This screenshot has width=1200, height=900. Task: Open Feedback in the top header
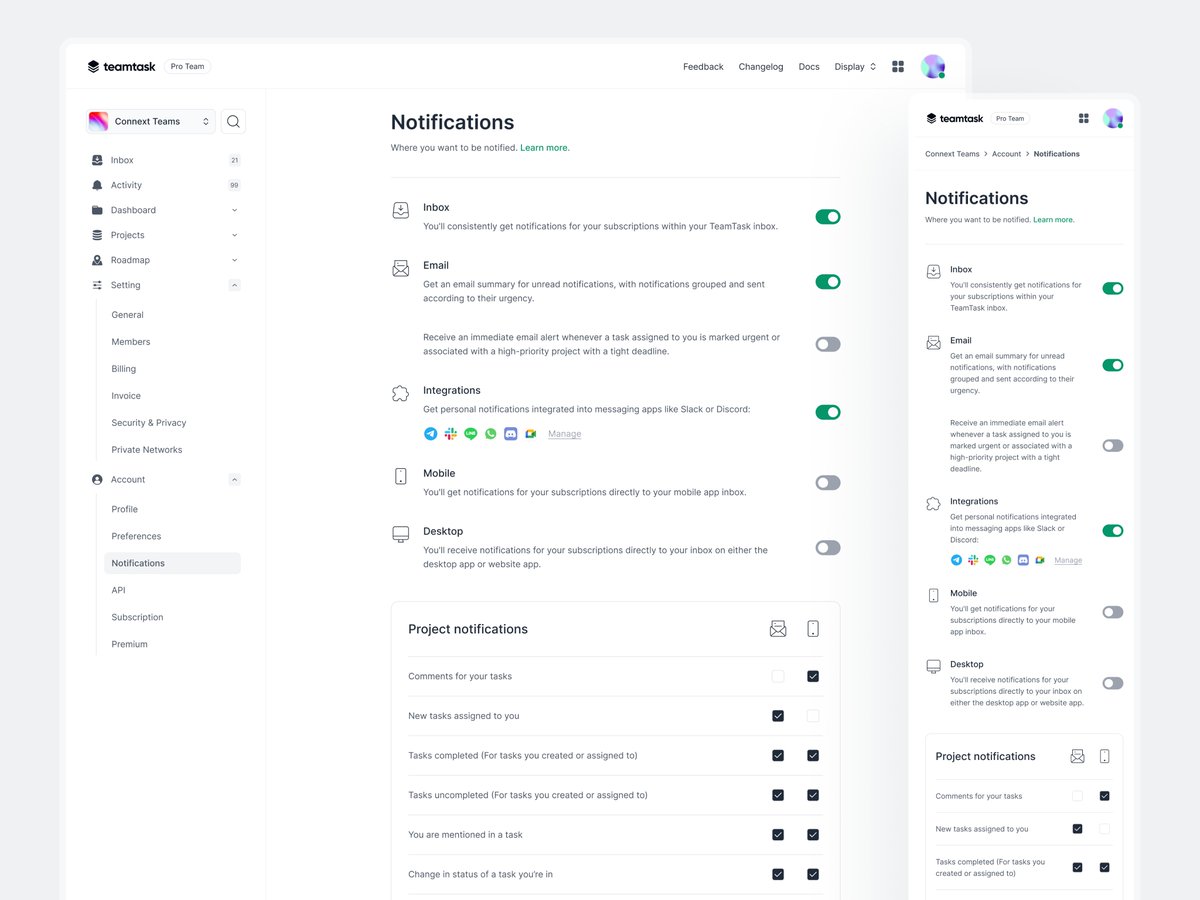703,67
